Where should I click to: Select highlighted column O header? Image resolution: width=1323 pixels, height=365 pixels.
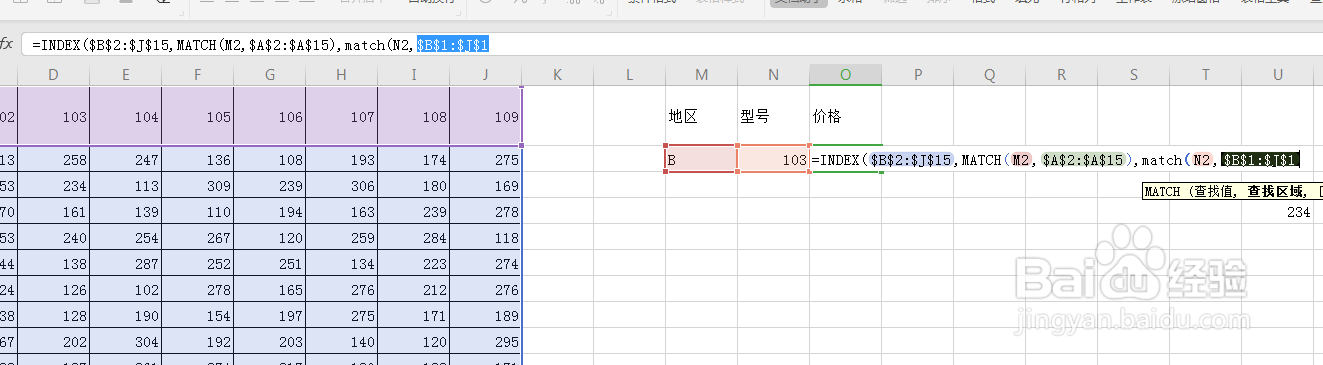tap(845, 75)
